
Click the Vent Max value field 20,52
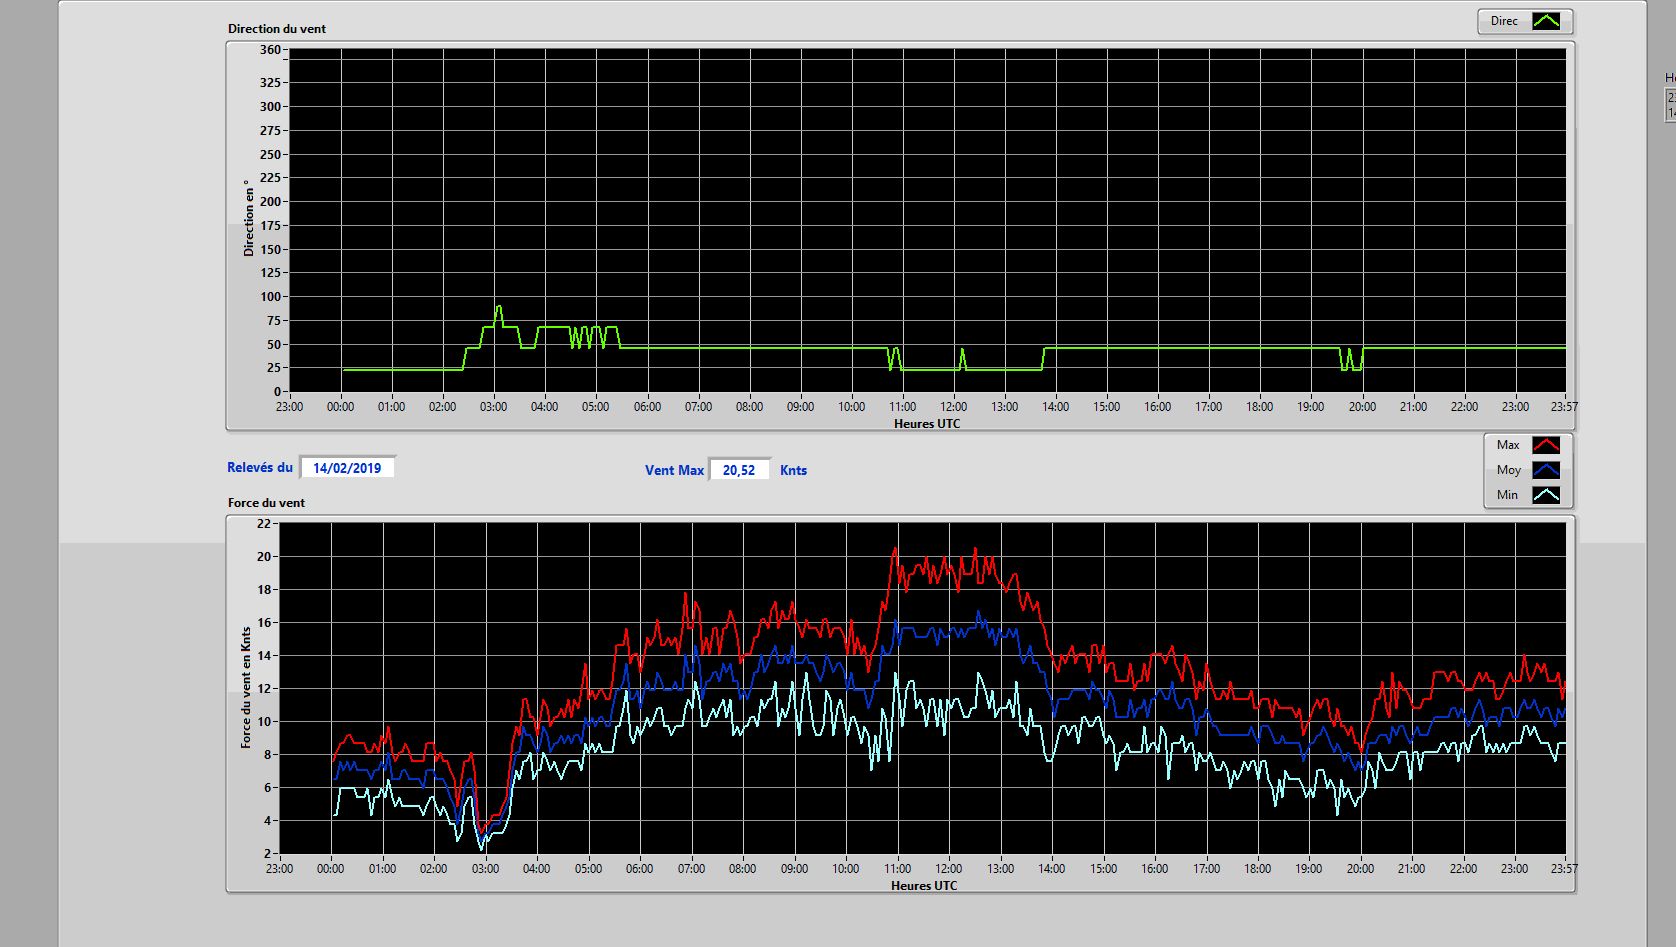[739, 470]
